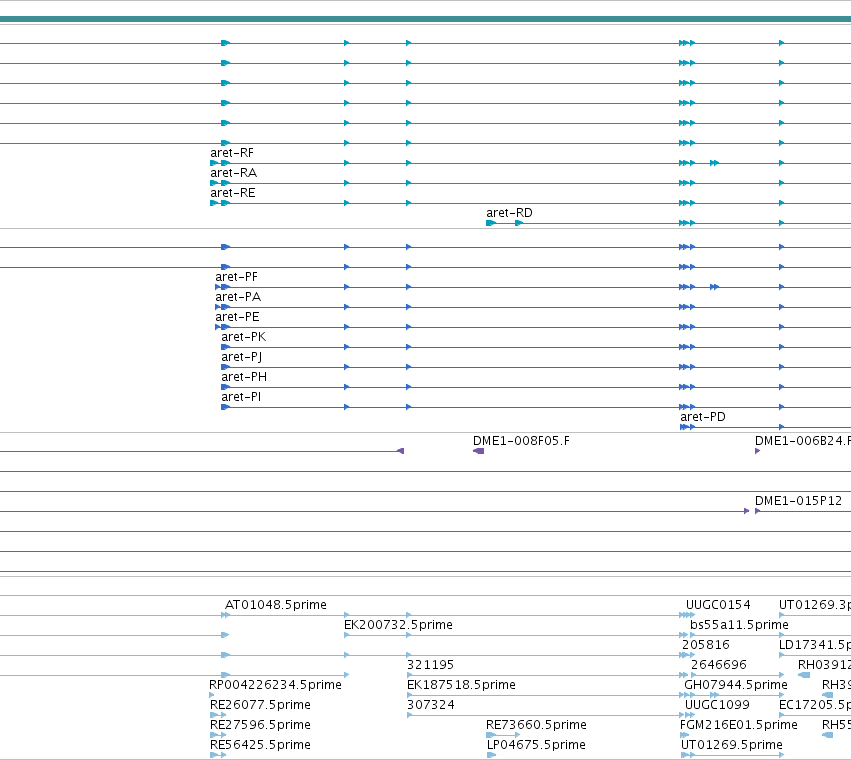Viewport: 851px width, 760px height.
Task: Click the 321195 EST label
Action: [430, 665]
